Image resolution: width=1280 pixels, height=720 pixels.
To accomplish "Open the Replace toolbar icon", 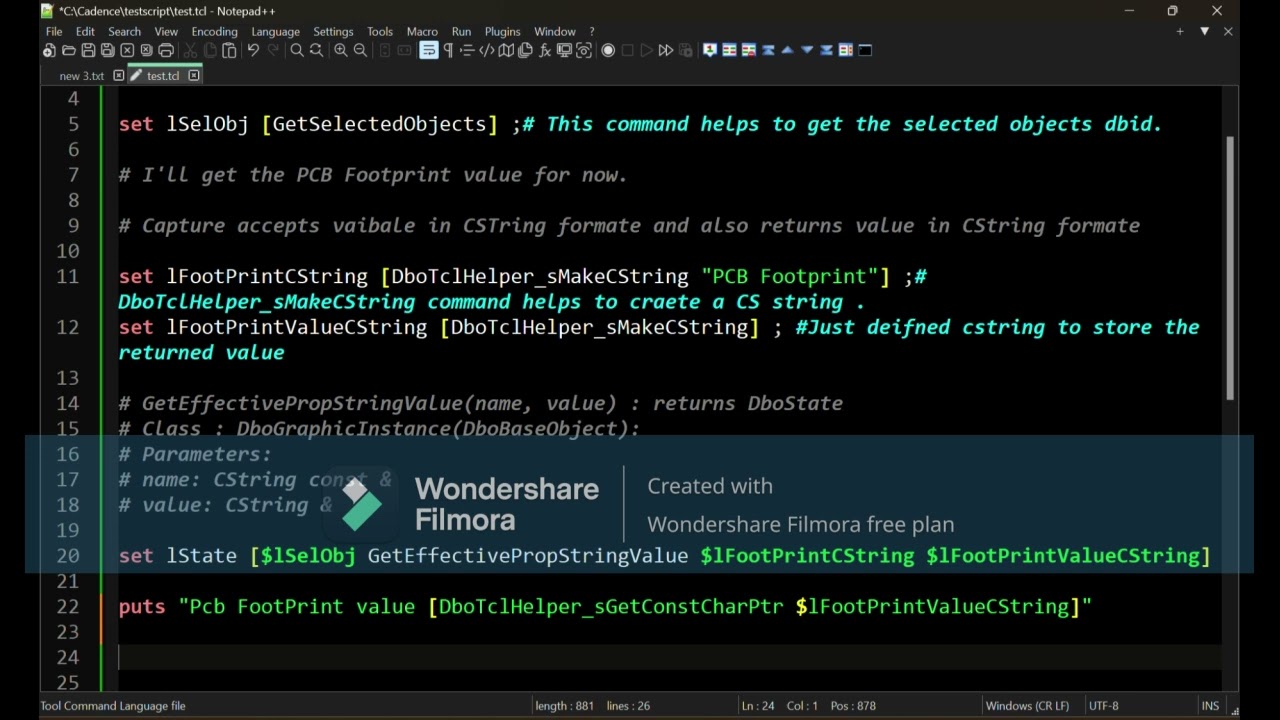I will point(316,50).
